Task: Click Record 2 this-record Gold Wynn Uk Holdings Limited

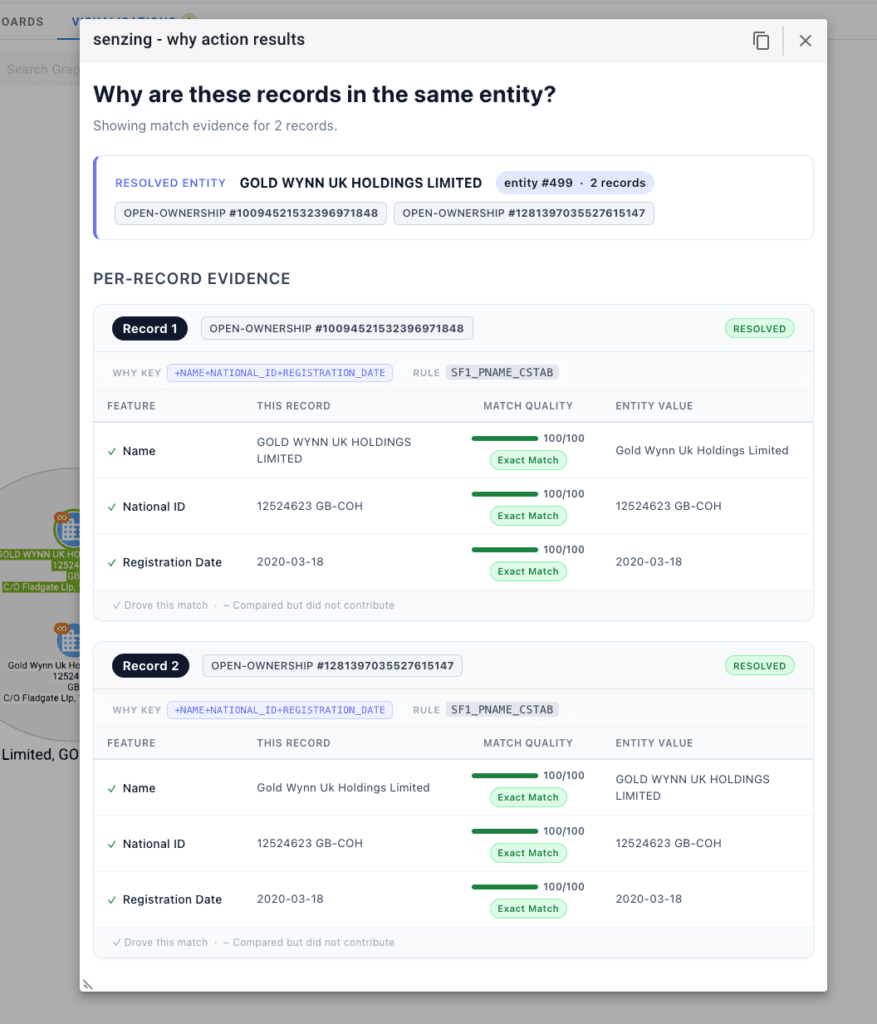Action: point(343,788)
